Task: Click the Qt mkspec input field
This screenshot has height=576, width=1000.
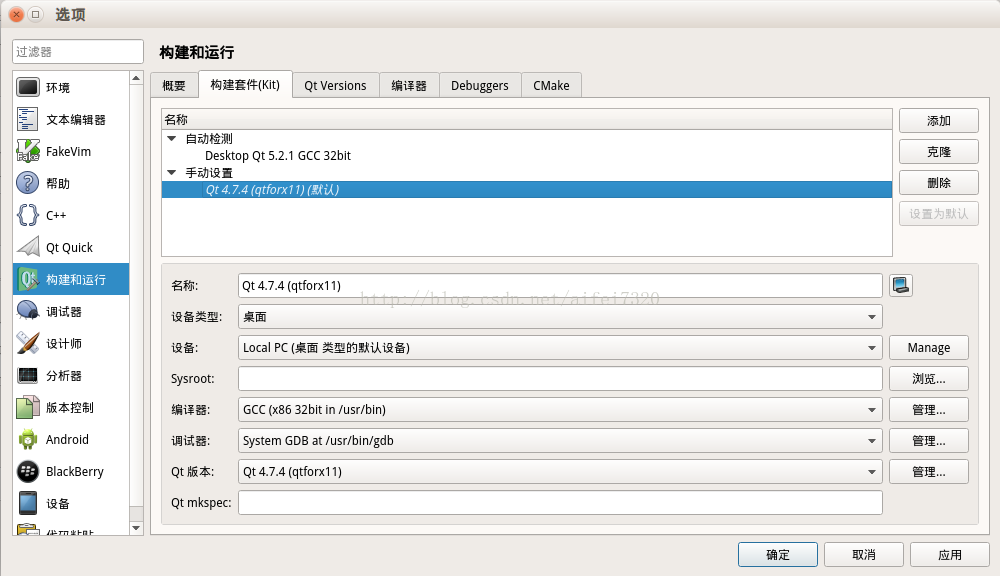Action: [x=561, y=503]
